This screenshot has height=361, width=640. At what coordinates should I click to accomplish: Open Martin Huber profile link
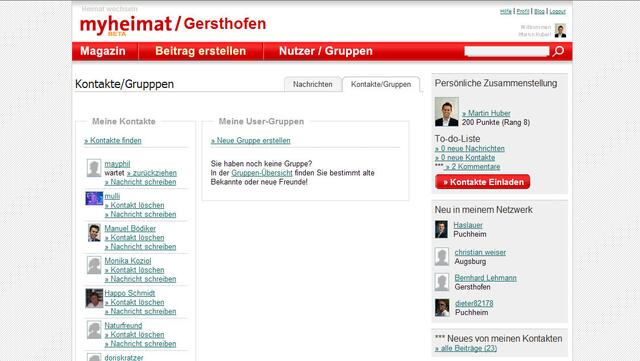[x=486, y=113]
